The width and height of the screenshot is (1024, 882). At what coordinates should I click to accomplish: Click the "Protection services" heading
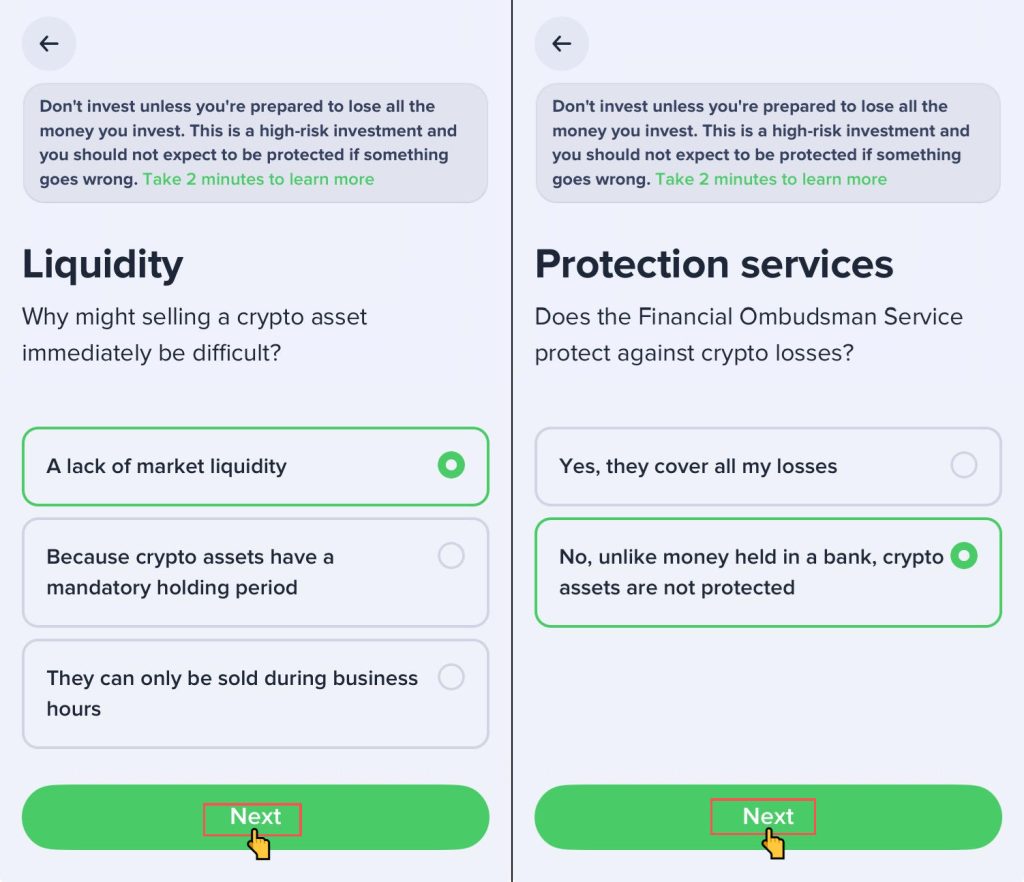(714, 265)
